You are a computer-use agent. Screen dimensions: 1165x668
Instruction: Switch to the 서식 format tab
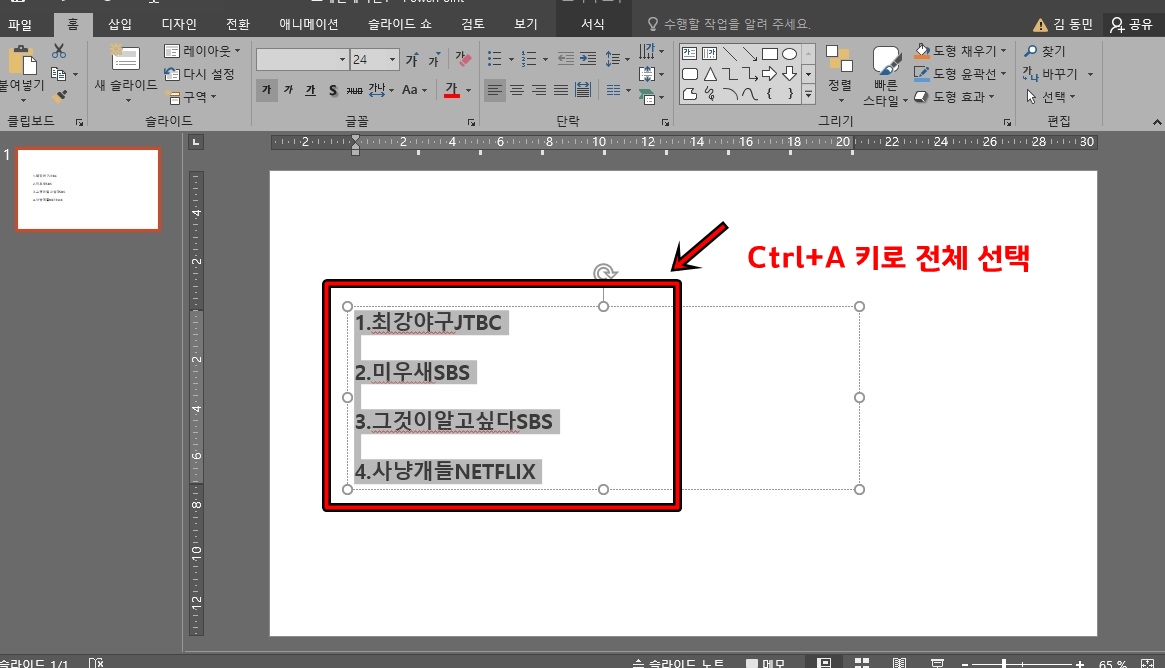click(x=592, y=25)
